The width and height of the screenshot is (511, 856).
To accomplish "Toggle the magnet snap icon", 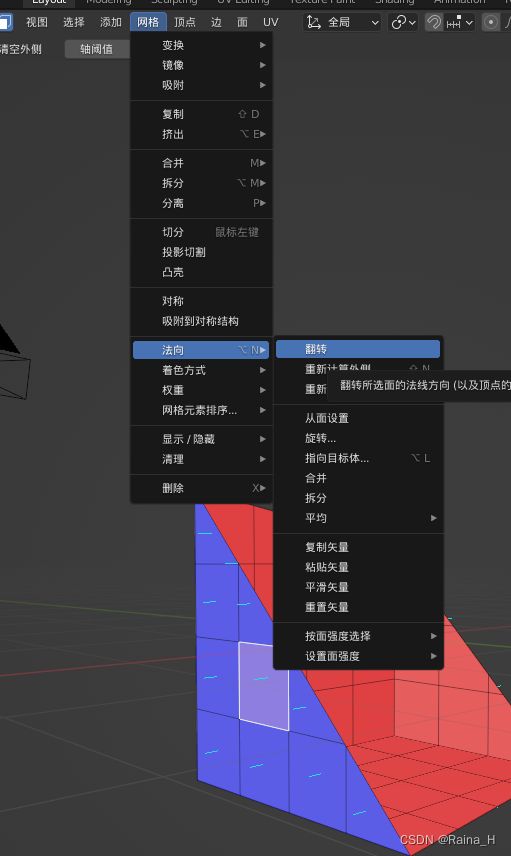I will [x=434, y=22].
